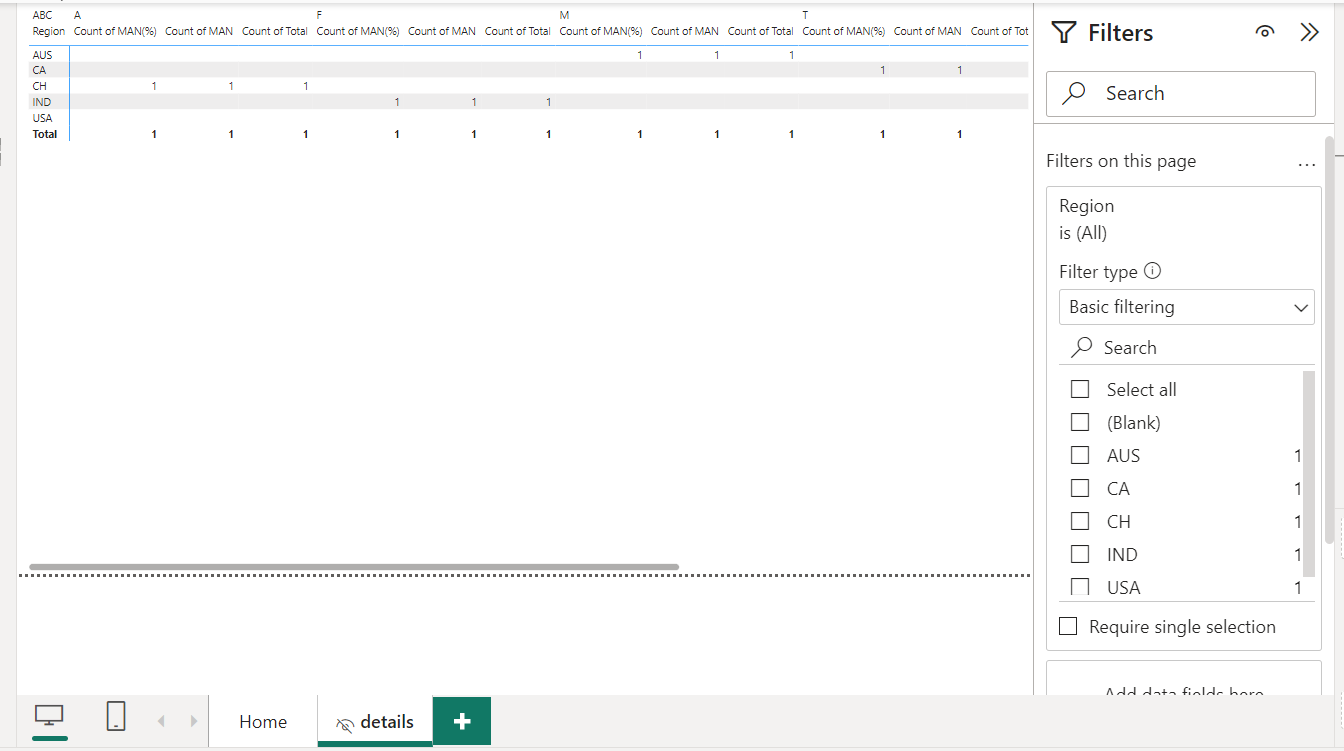
Task: Check the Select all checkbox
Action: point(1080,389)
